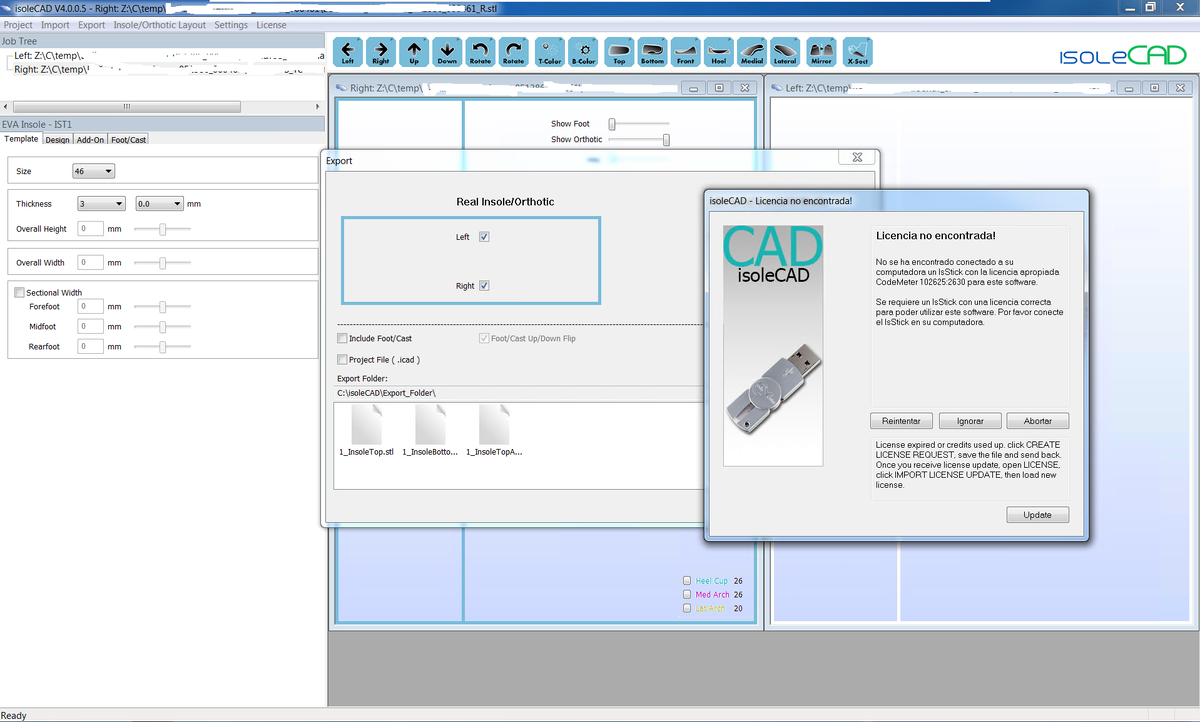
Task: Open the Export menu
Action: coord(91,25)
